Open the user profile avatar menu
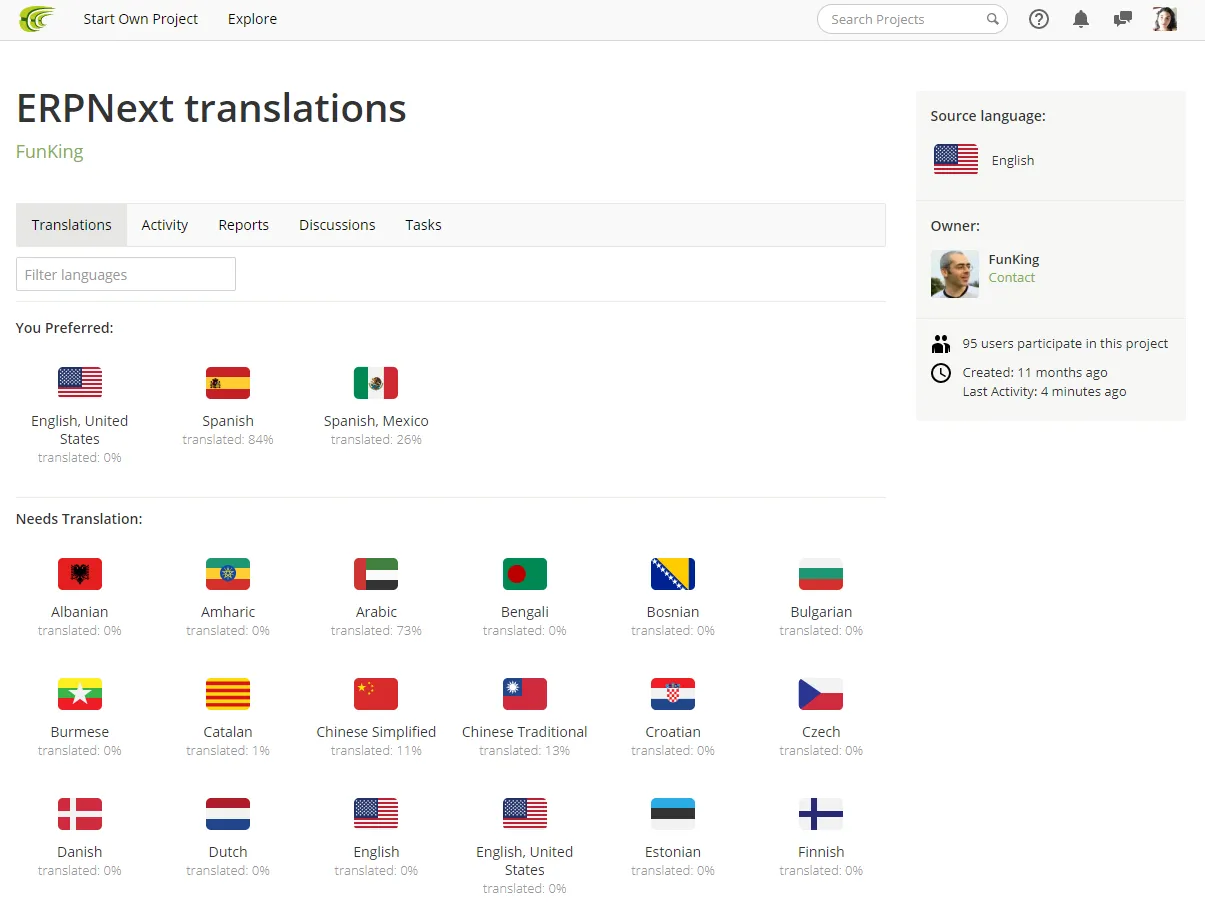The height and width of the screenshot is (903, 1205). [x=1165, y=19]
